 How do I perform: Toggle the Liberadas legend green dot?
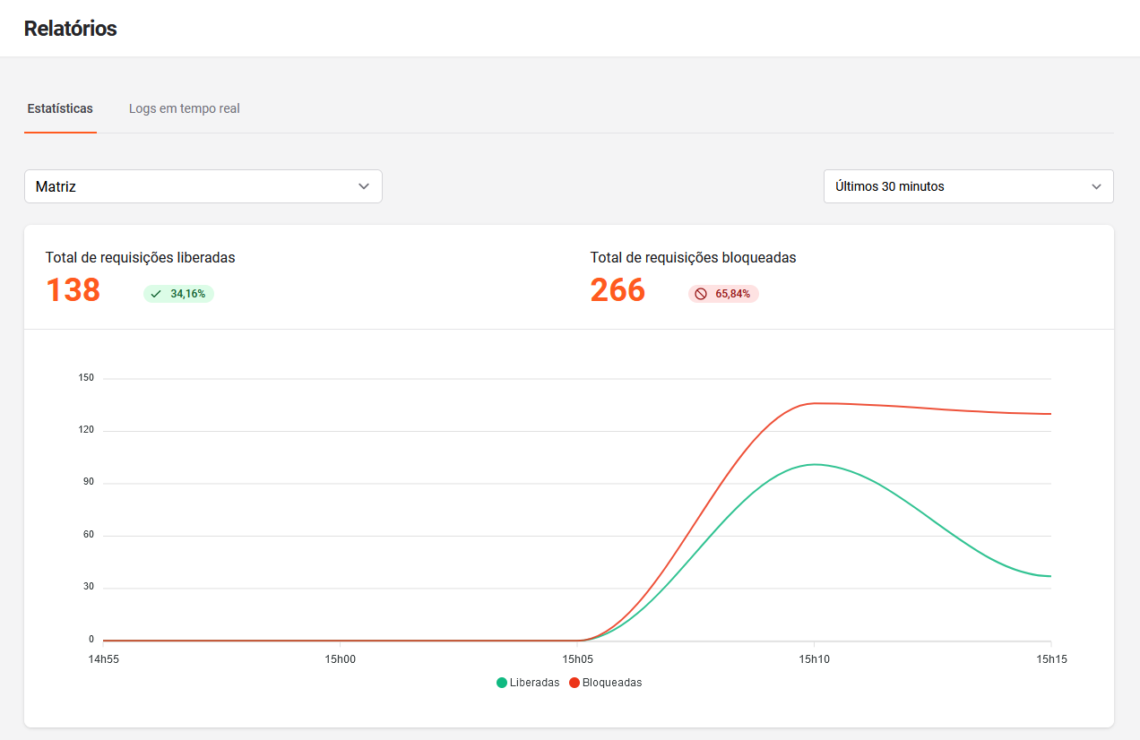point(502,683)
